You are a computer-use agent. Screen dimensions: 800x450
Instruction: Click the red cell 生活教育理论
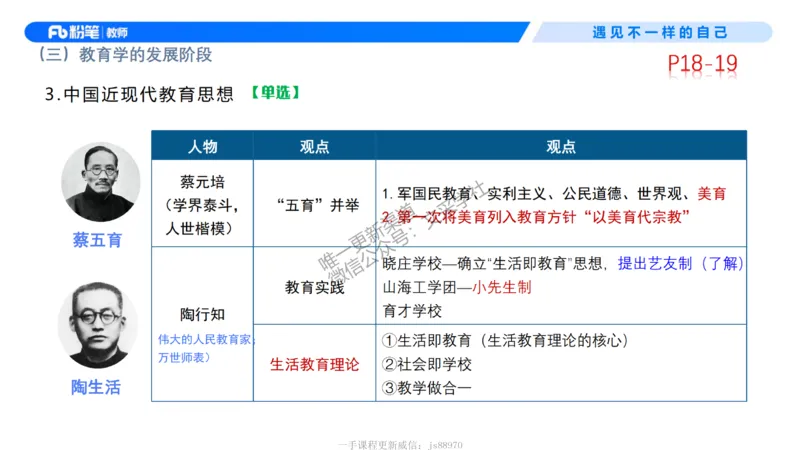(x=314, y=364)
